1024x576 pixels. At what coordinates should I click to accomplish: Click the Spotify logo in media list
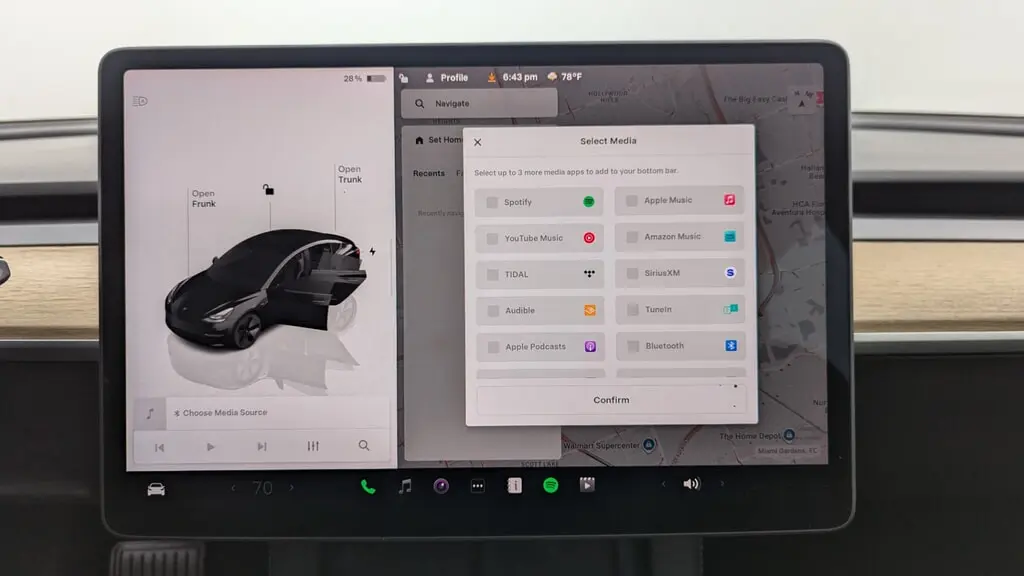(x=588, y=202)
